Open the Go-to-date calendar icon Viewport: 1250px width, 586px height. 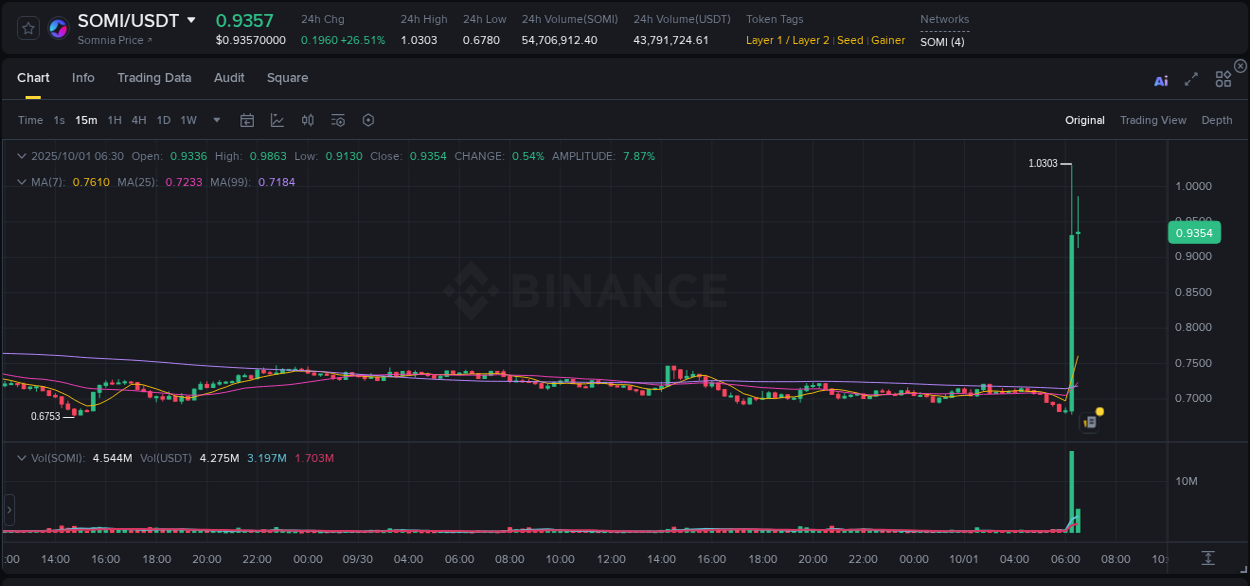tap(247, 120)
